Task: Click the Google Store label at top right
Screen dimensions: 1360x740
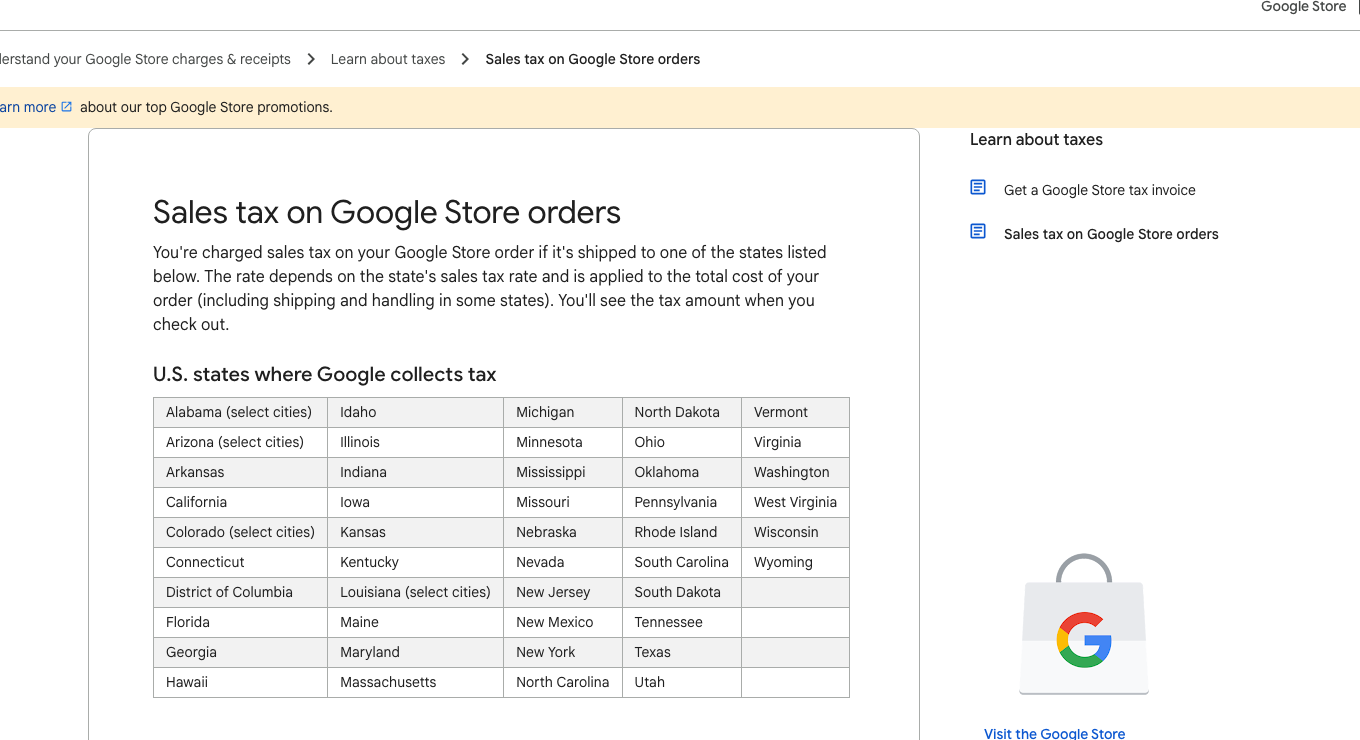Action: (1303, 7)
